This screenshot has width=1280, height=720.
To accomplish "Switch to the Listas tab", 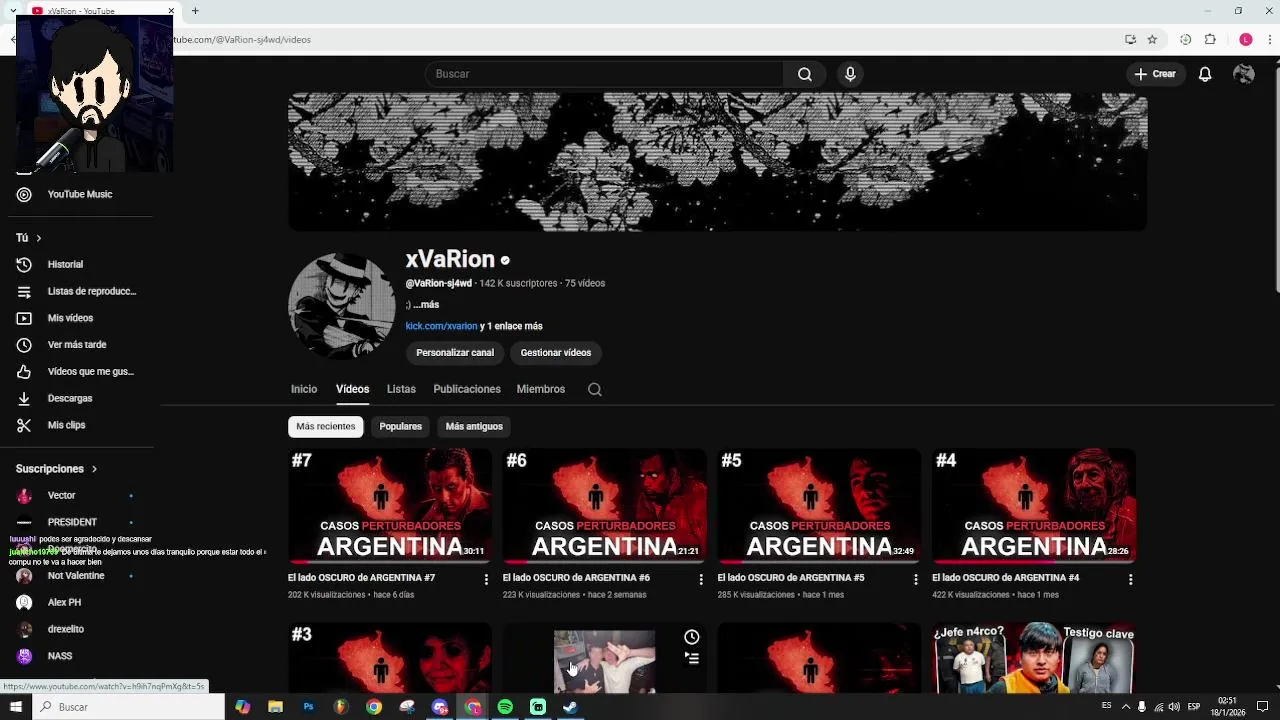I will [x=401, y=389].
